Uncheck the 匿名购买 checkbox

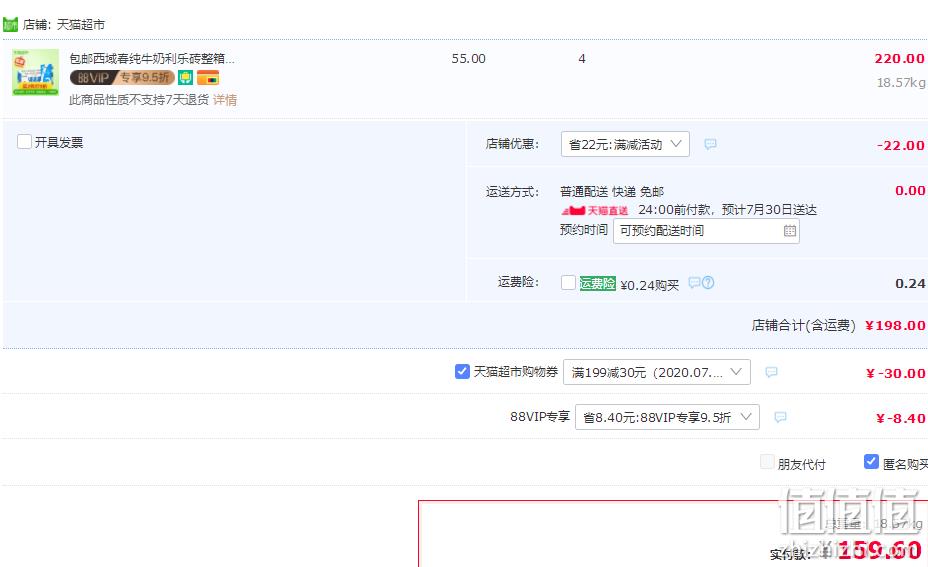[871, 462]
